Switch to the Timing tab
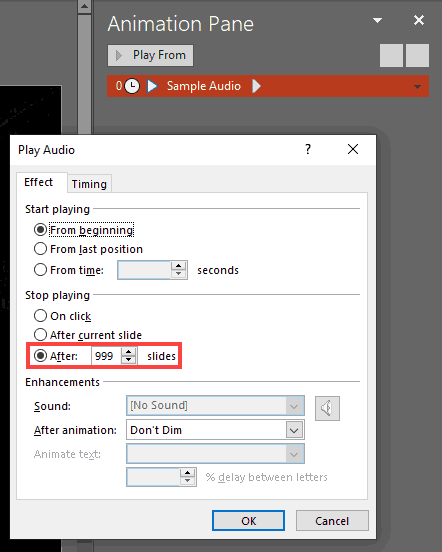Viewport: 442px width, 552px height. click(89, 184)
